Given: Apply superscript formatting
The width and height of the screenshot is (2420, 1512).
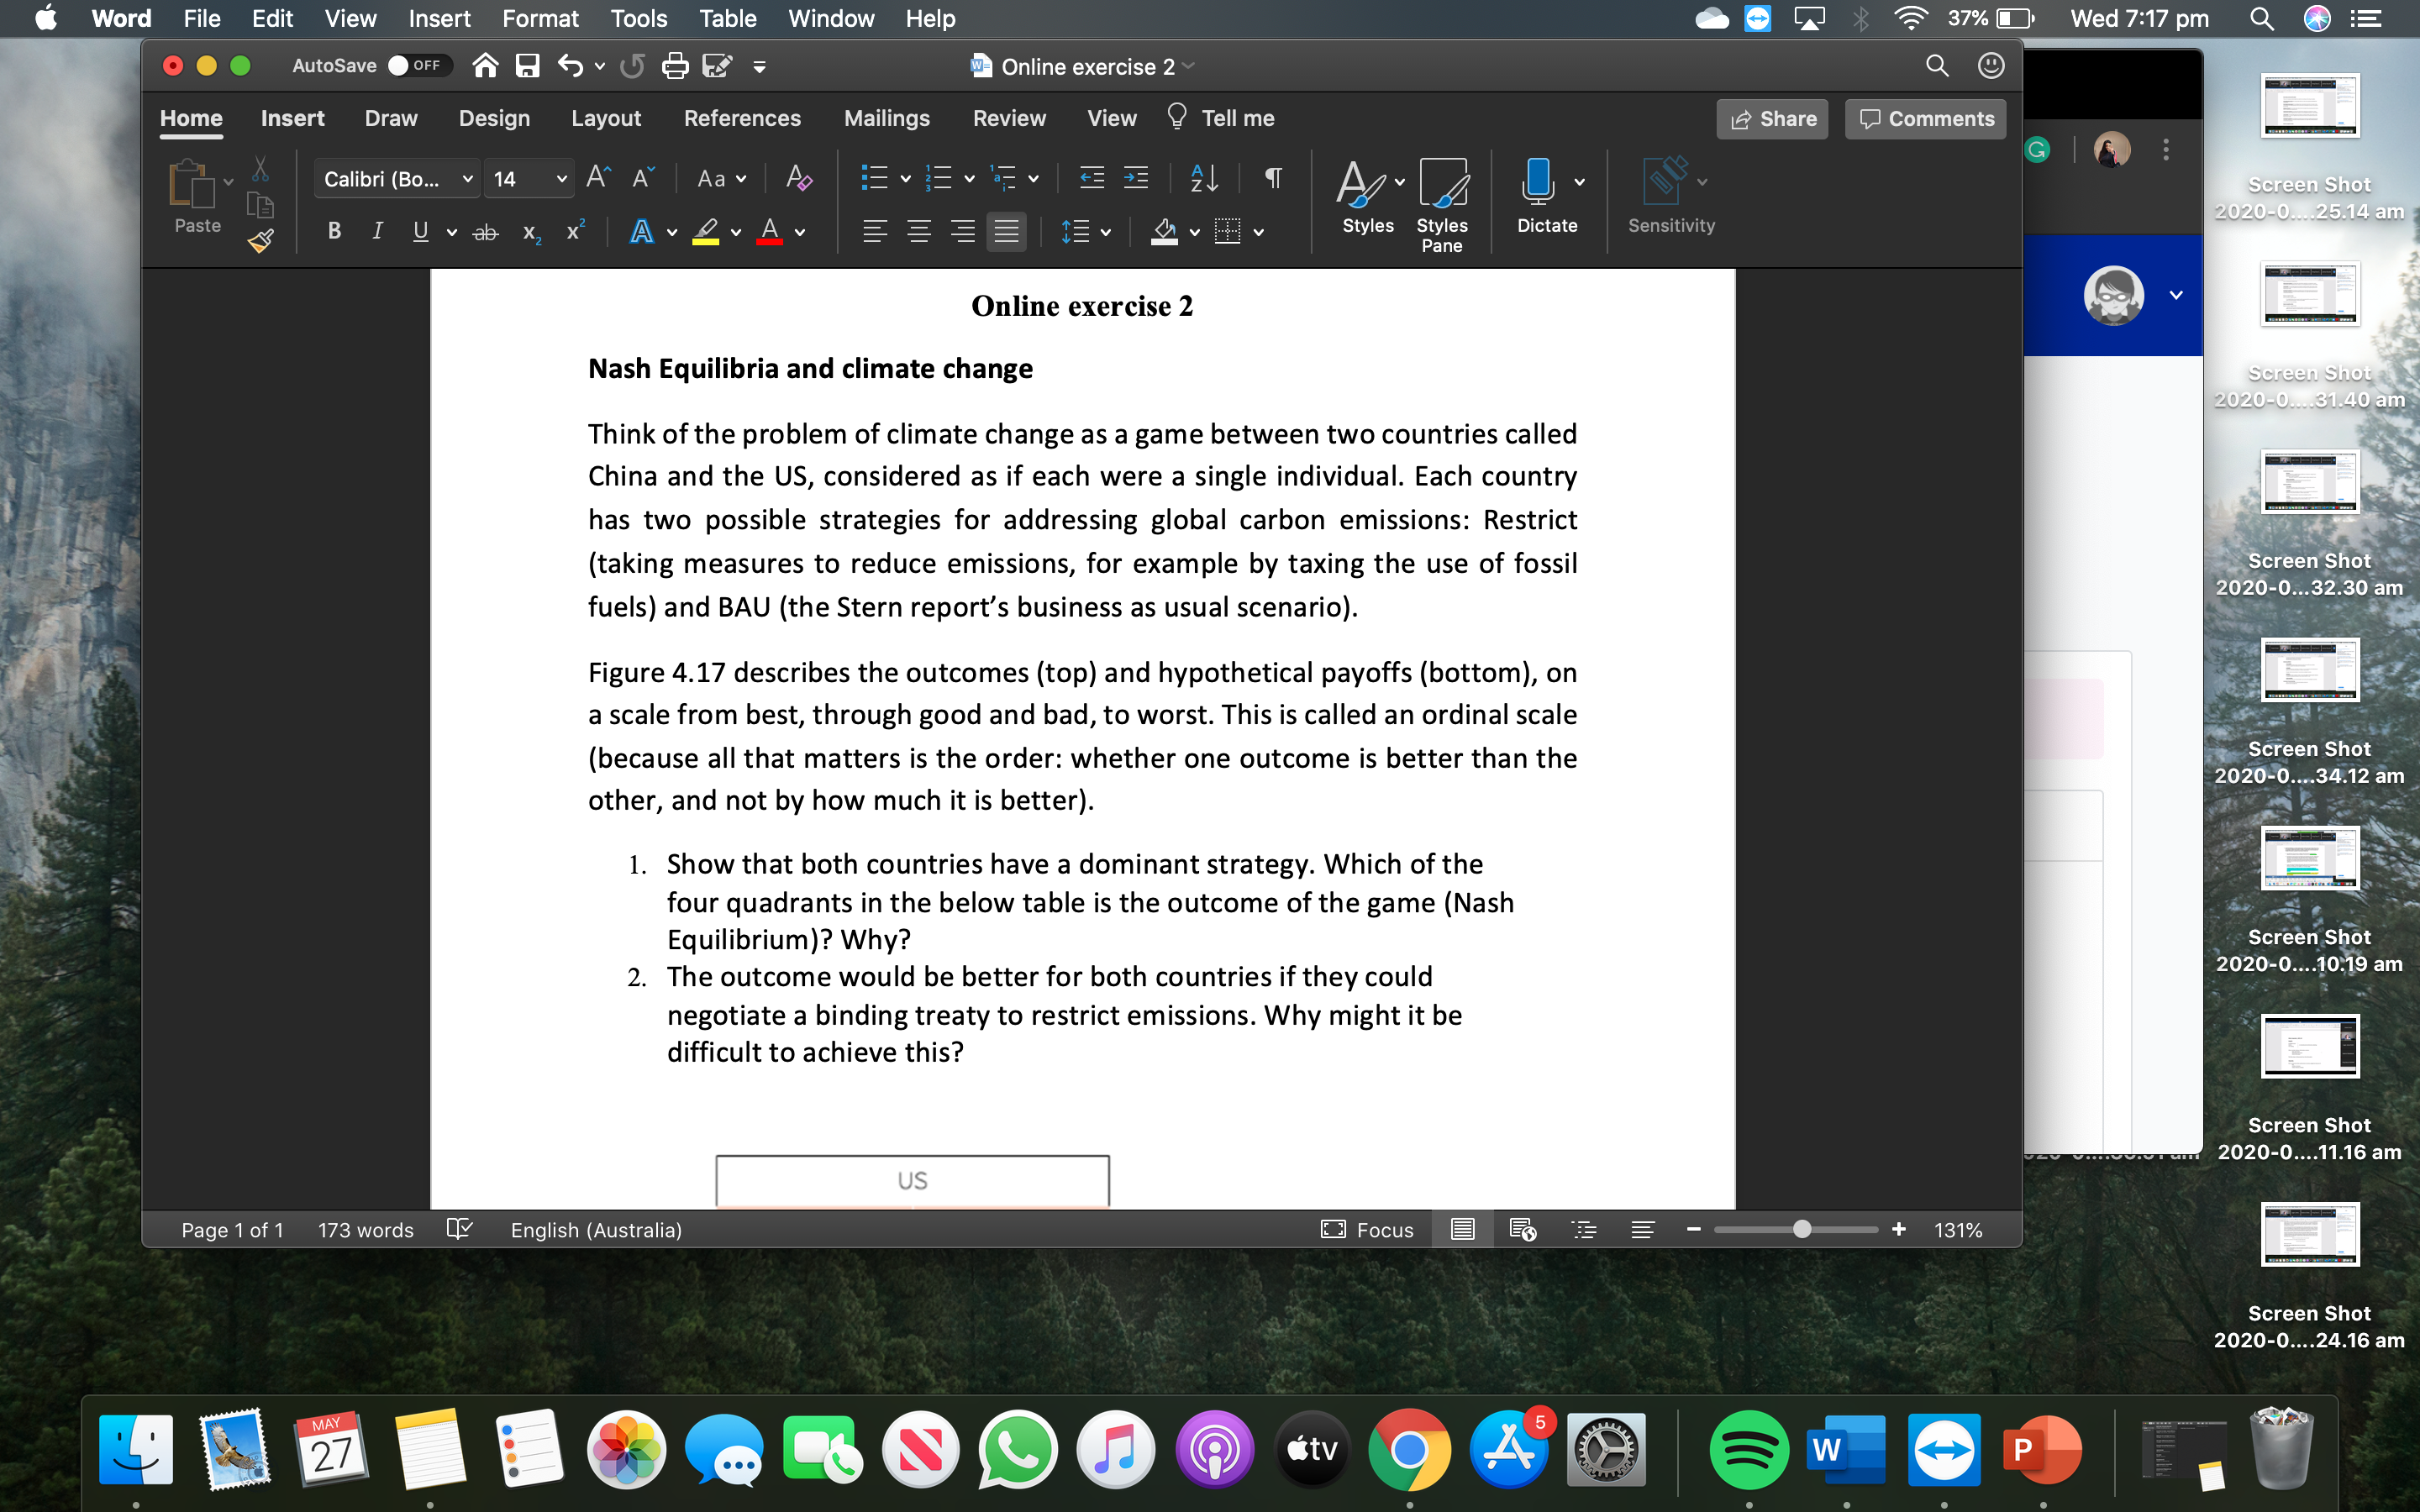Looking at the screenshot, I should coord(573,231).
